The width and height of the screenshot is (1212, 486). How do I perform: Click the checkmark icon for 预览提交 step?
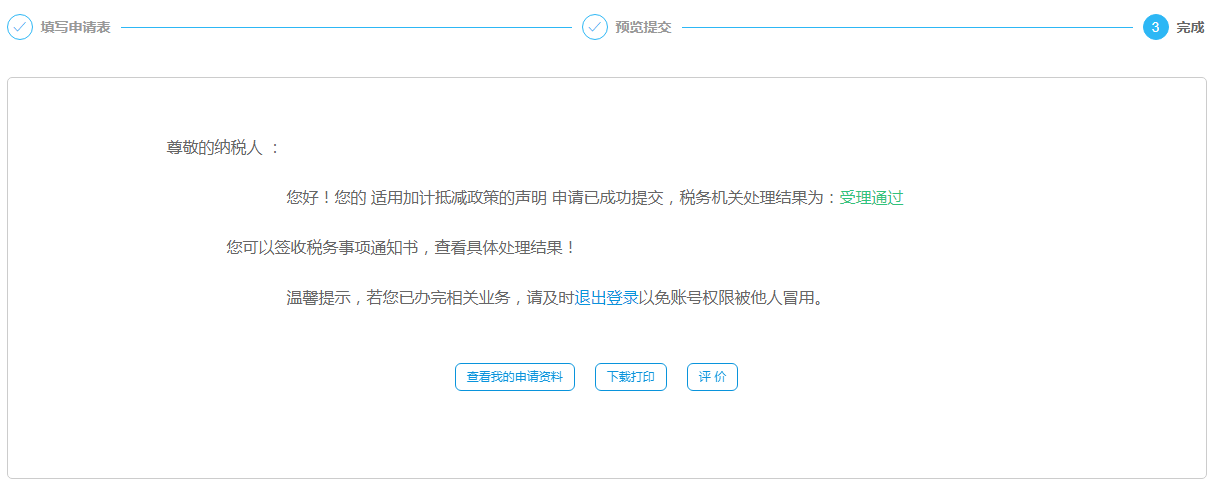click(x=595, y=27)
